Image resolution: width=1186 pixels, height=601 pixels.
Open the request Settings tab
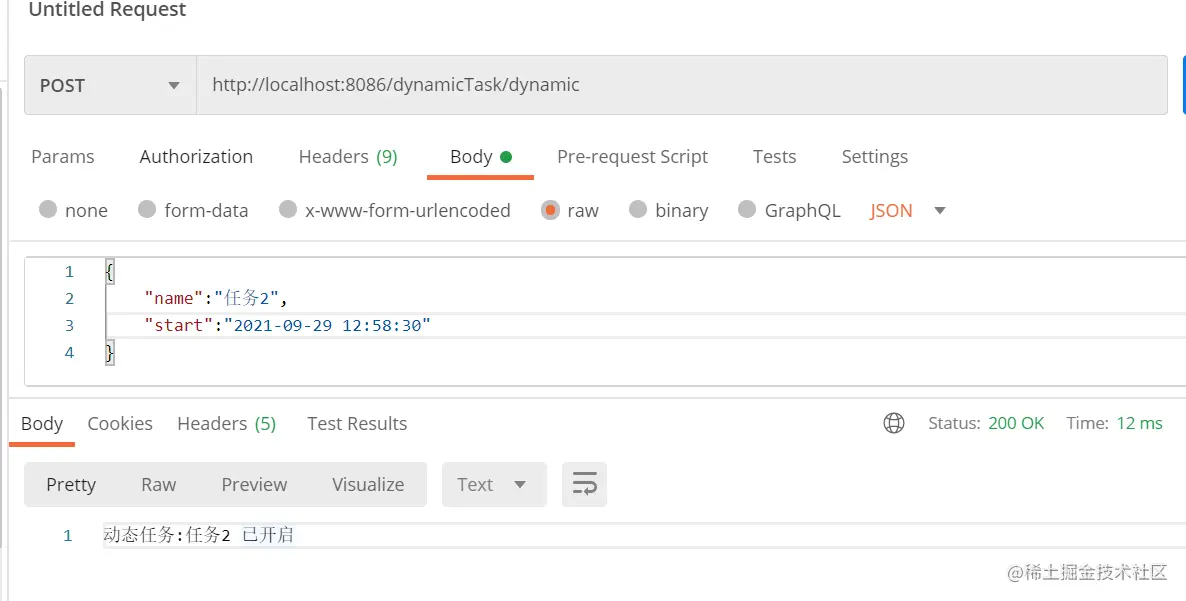[x=874, y=156]
